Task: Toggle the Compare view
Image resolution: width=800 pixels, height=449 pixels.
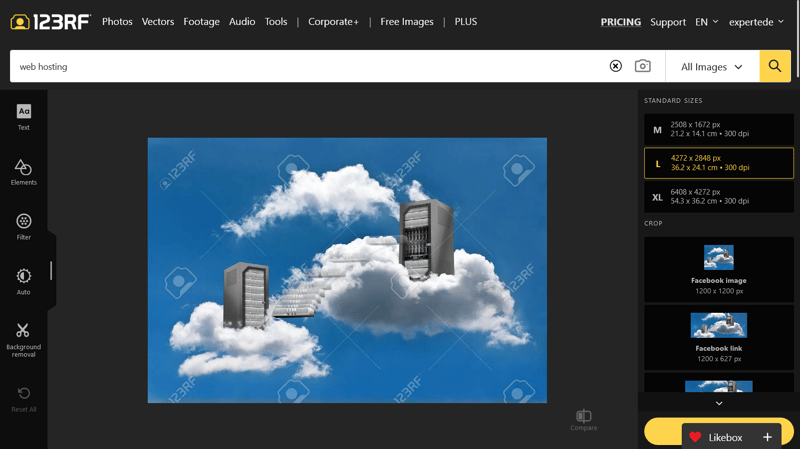Action: click(x=584, y=420)
